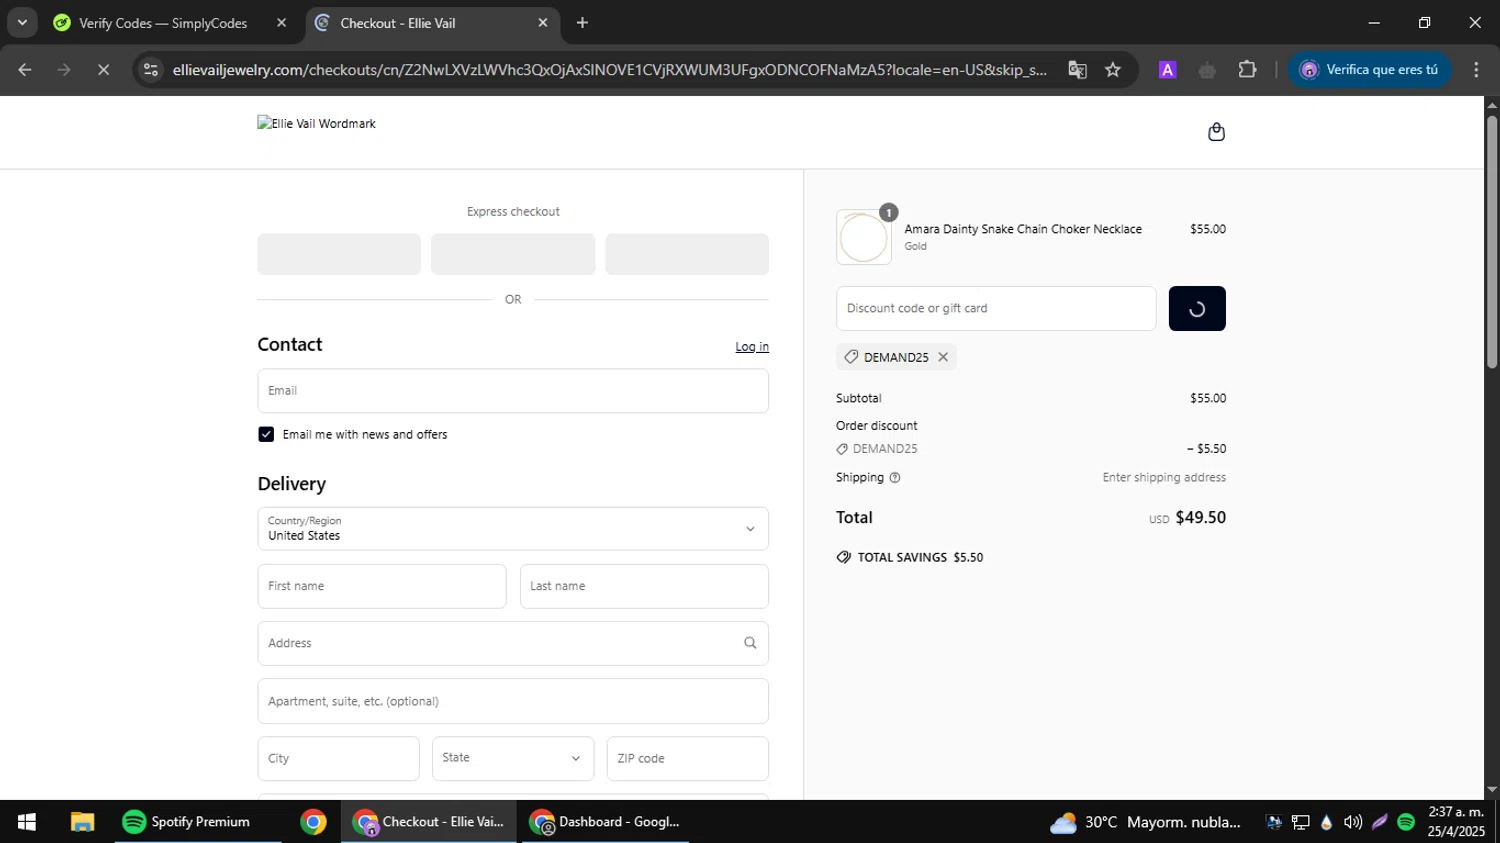Viewport: 1500px width, 843px height.
Task: View site information icon in address bar
Action: (151, 70)
